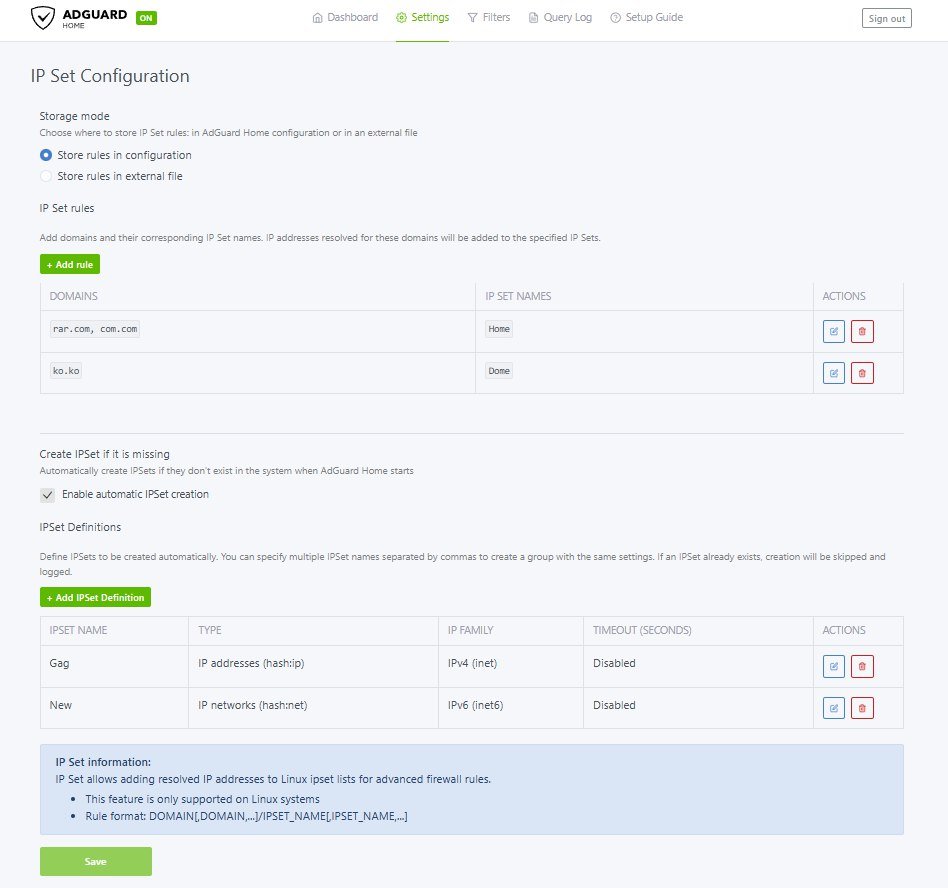Open the Settings menu
Viewport: 948px width, 888px height.
click(x=422, y=18)
